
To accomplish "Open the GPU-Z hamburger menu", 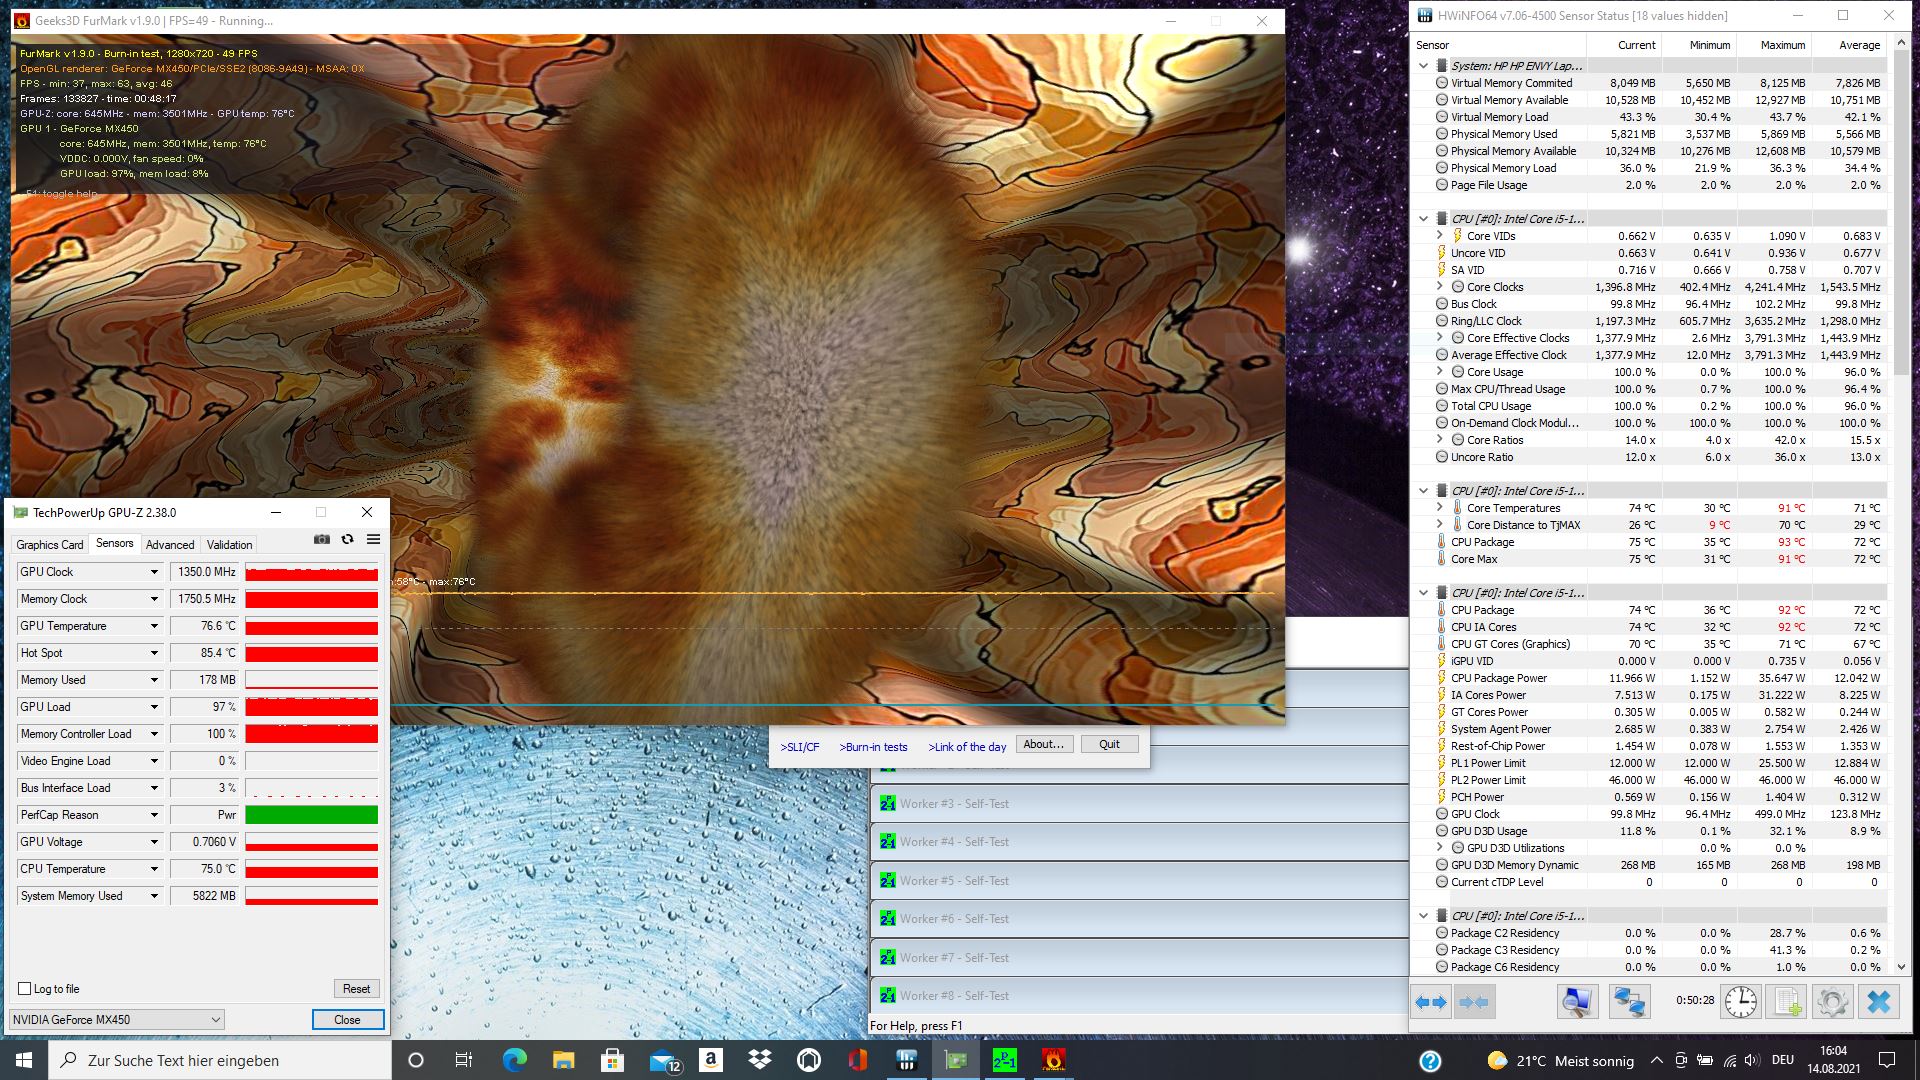I will pos(373,539).
